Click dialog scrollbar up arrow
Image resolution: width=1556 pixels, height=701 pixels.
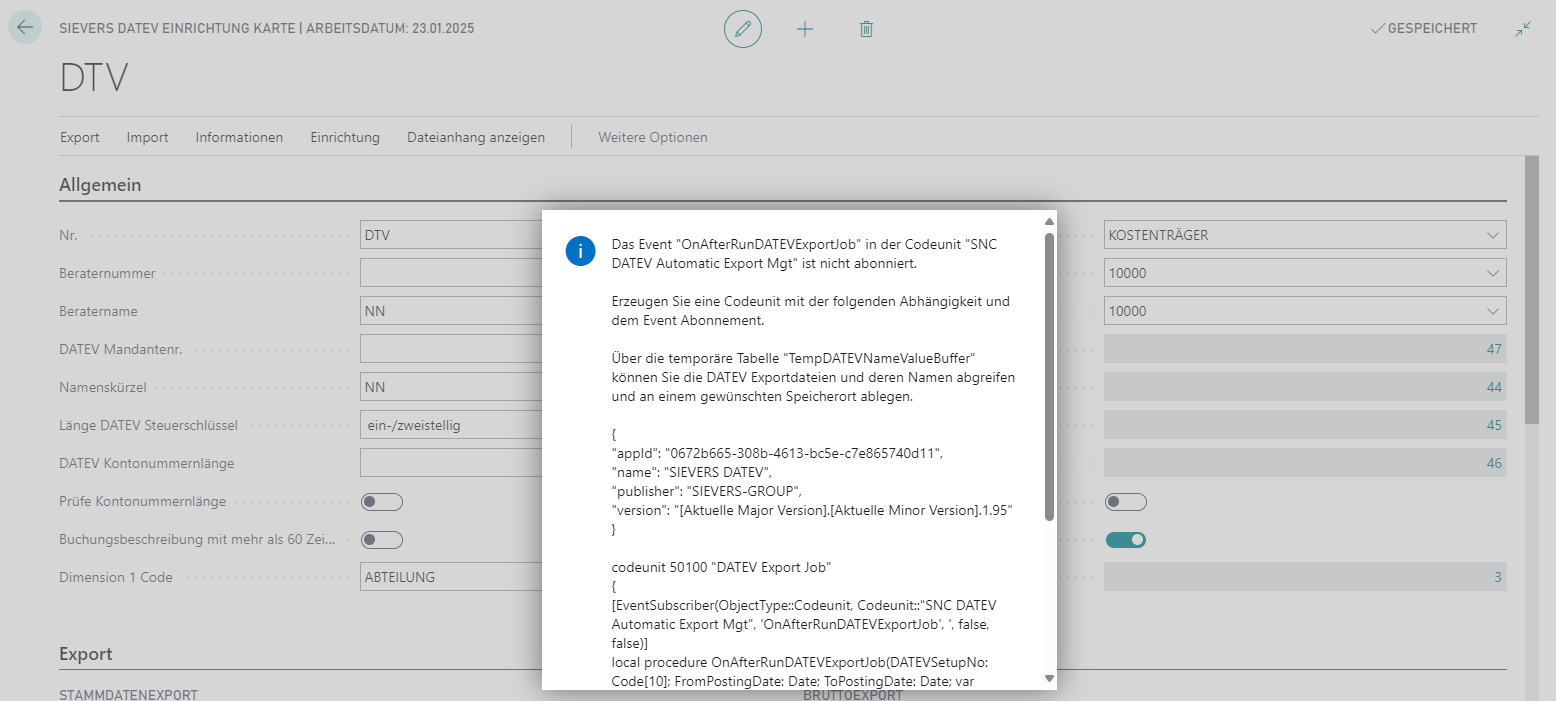pyautogui.click(x=1049, y=221)
